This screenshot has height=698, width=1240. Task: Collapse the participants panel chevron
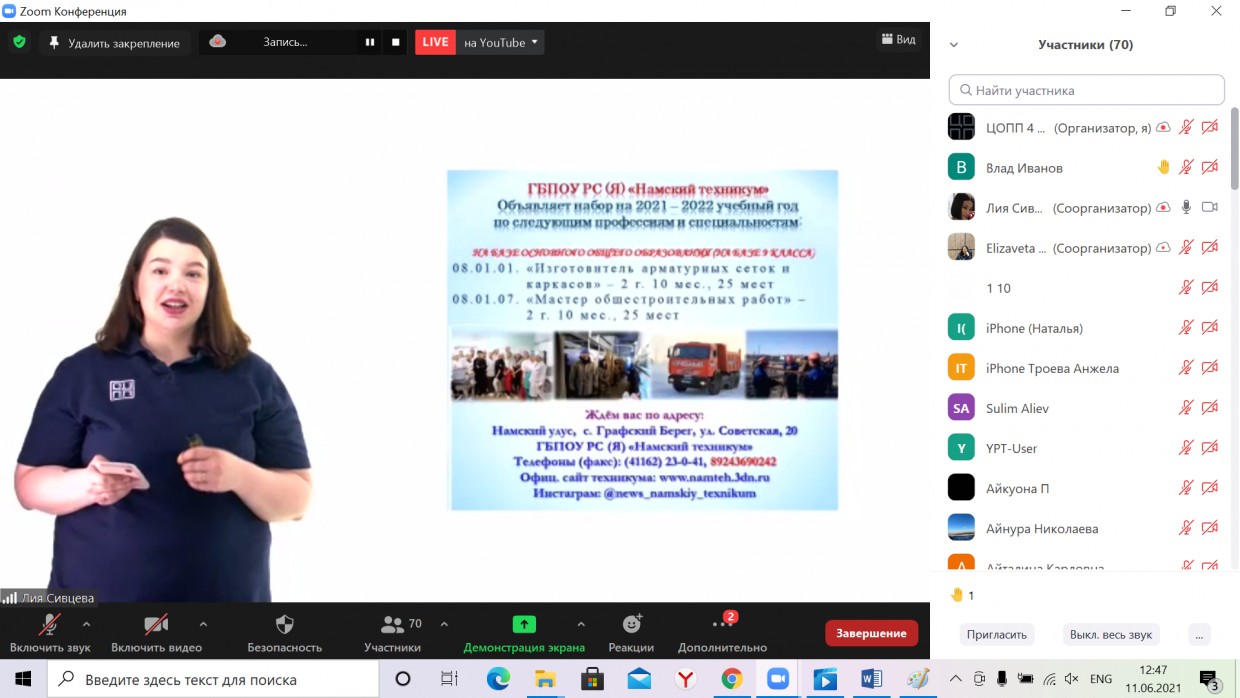click(954, 45)
